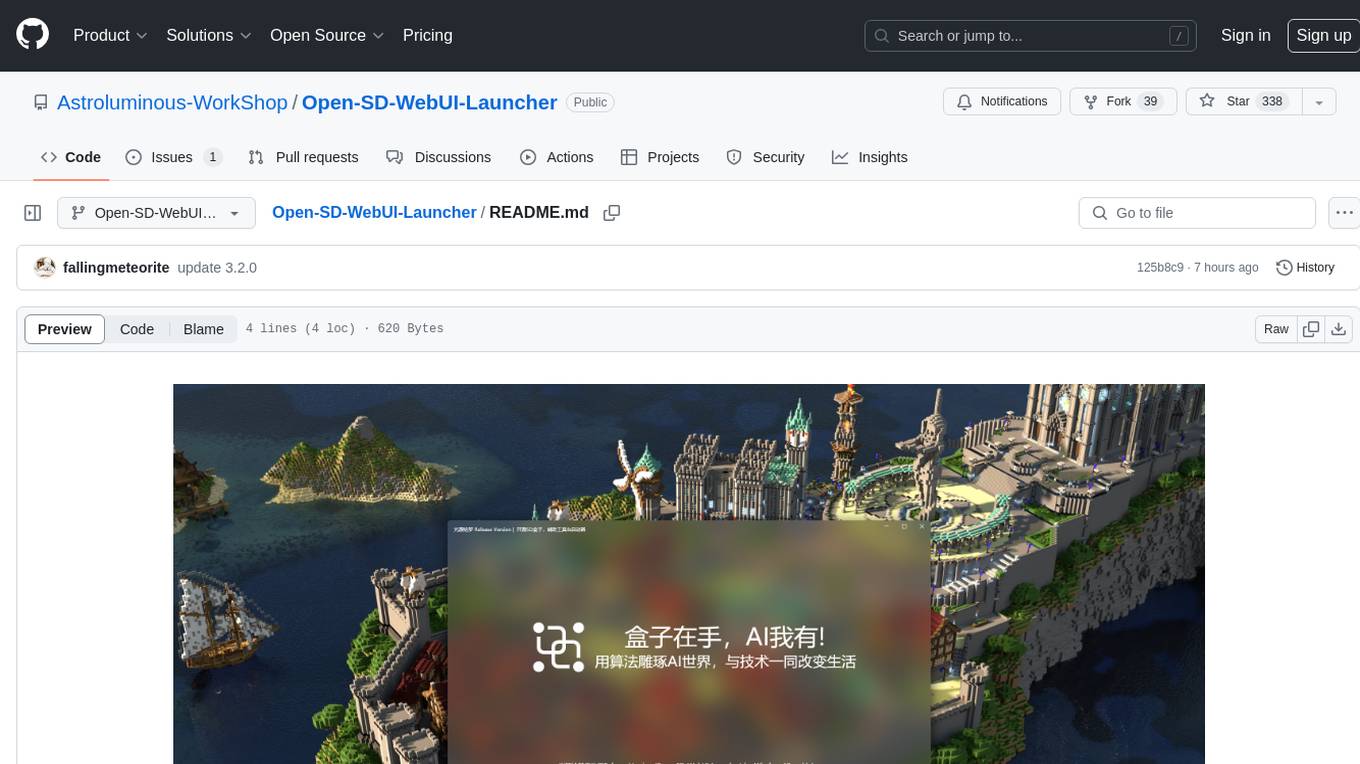The width and height of the screenshot is (1360, 764).
Task: Open the Projects tab
Action: tap(660, 157)
